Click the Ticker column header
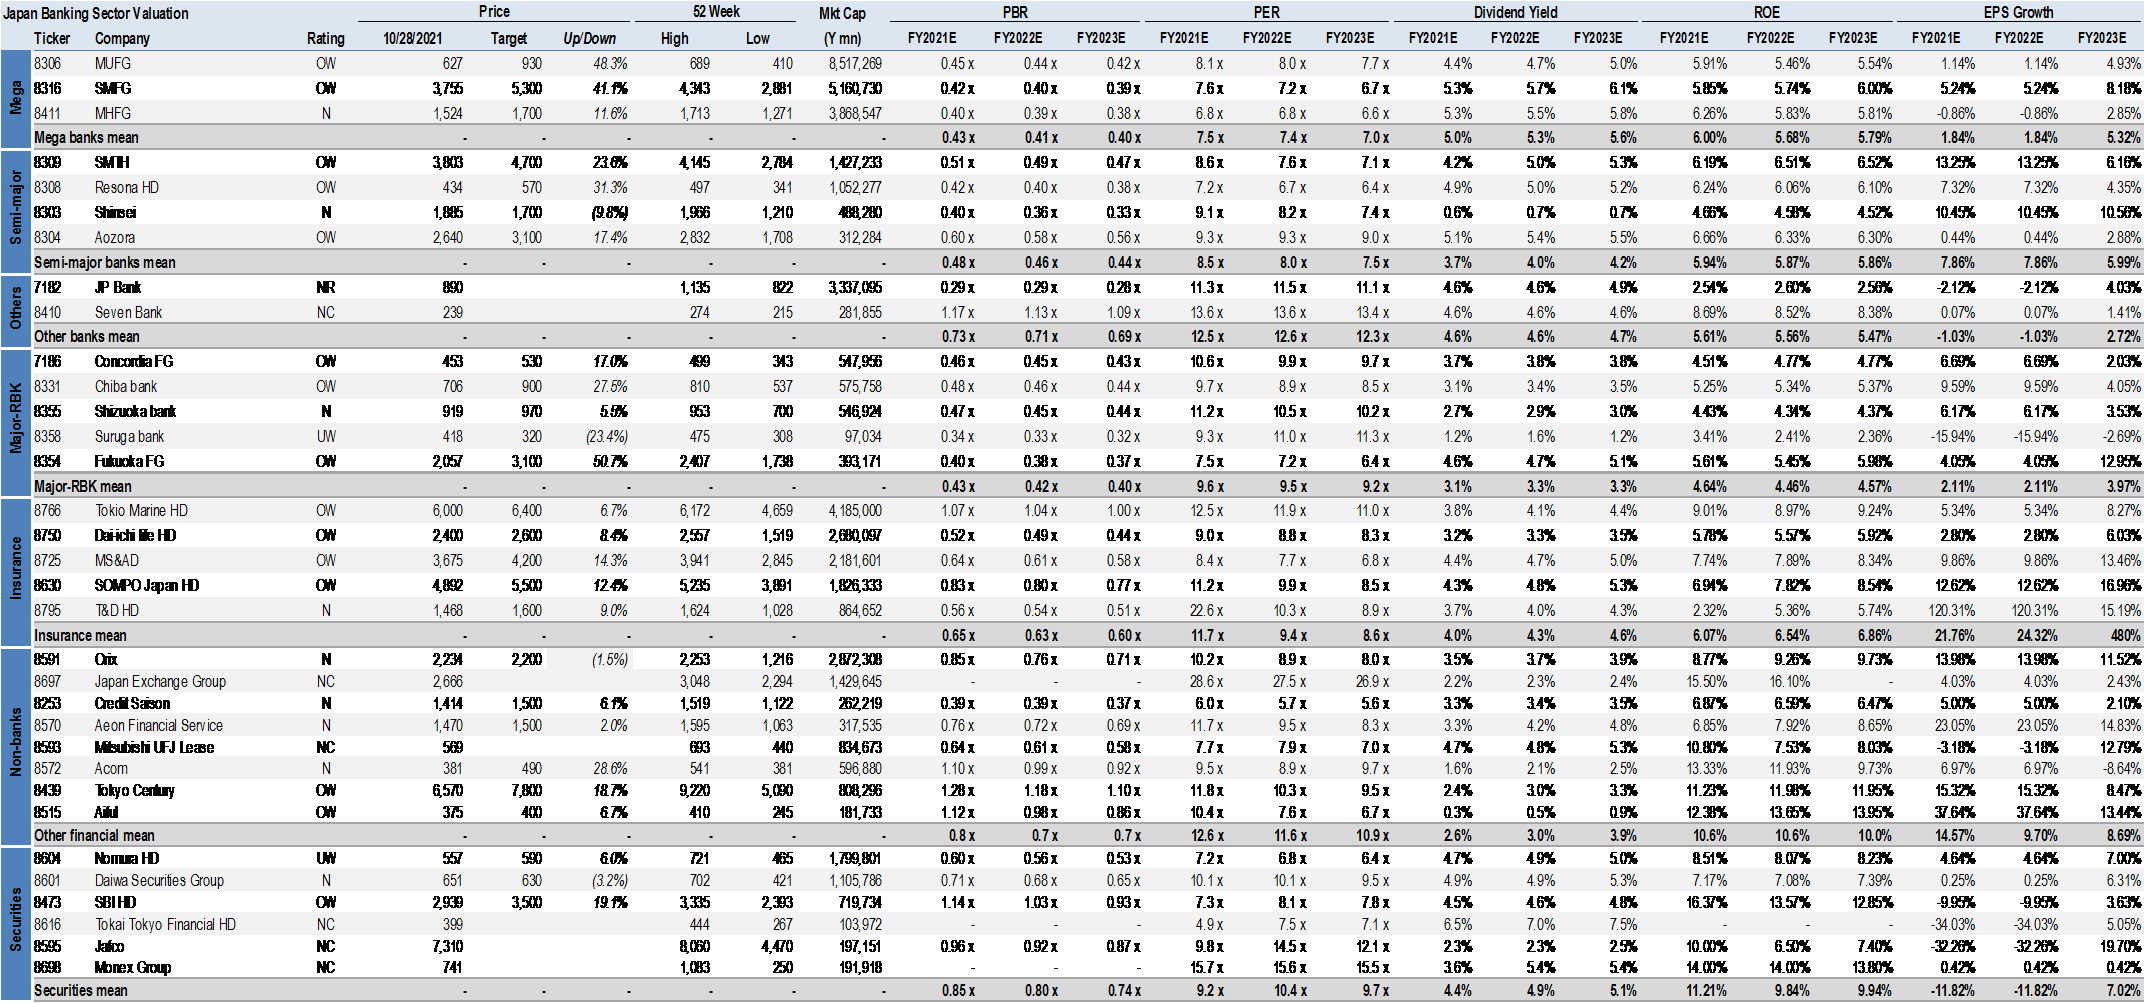Image resolution: width=2145 pixels, height=1003 pixels. (x=52, y=38)
